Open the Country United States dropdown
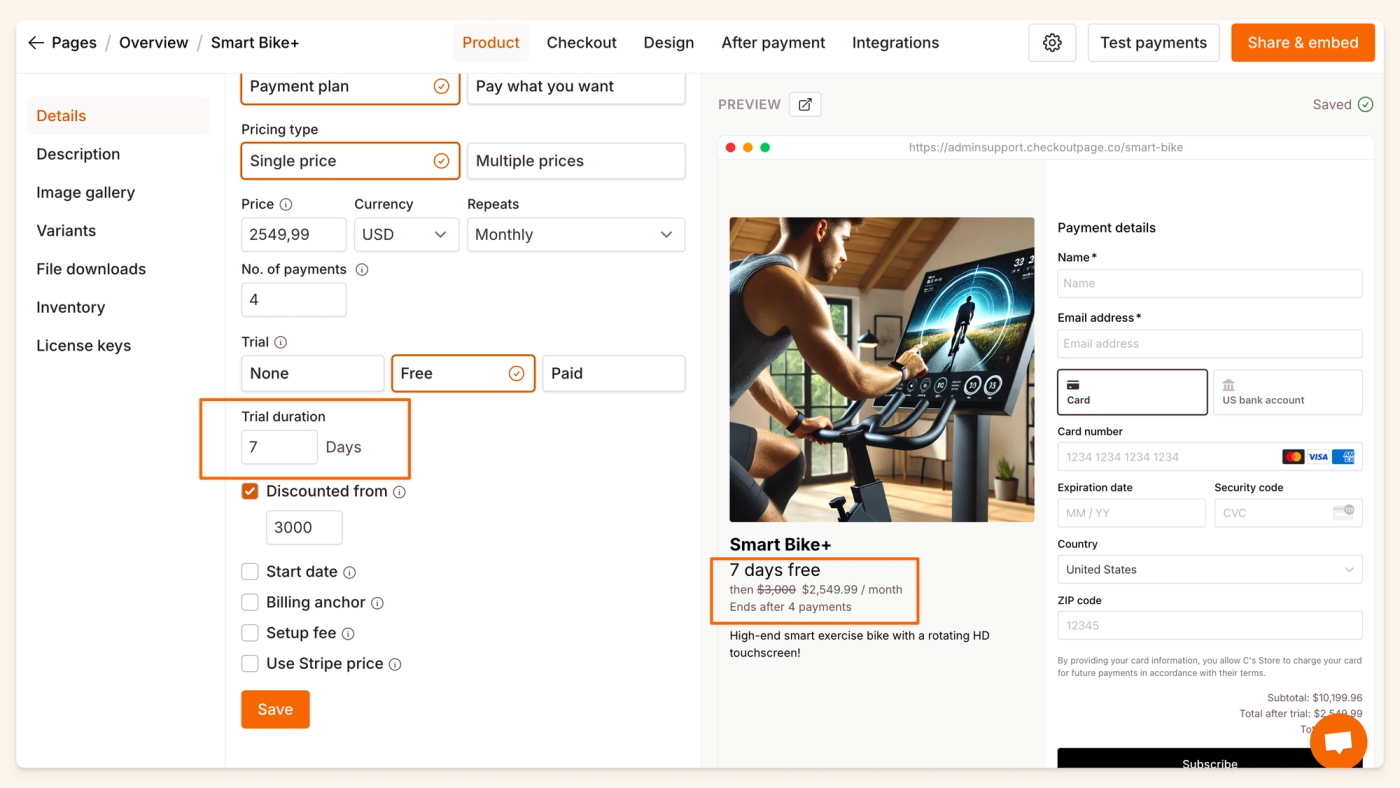The width and height of the screenshot is (1400, 788). pyautogui.click(x=1210, y=569)
